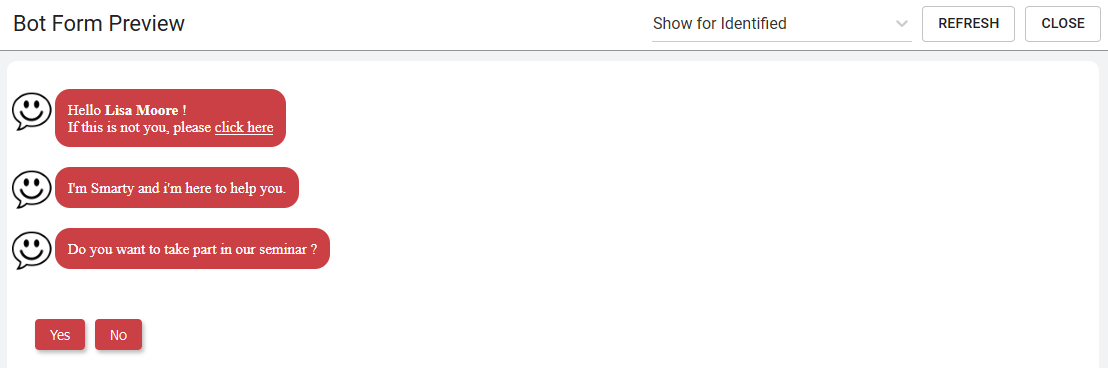Click the empty white area of the chat panel

(x=707, y=212)
